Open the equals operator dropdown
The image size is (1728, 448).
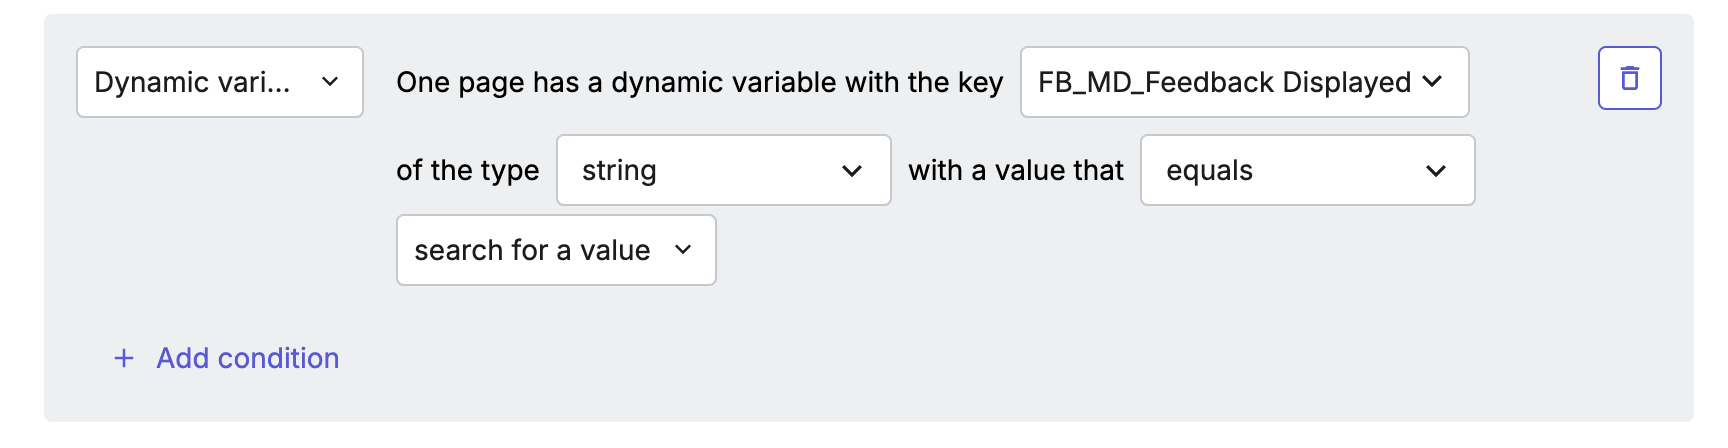click(1308, 170)
